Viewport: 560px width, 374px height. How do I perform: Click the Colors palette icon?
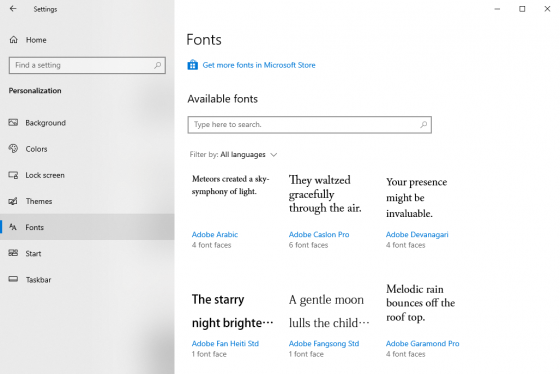point(13,149)
